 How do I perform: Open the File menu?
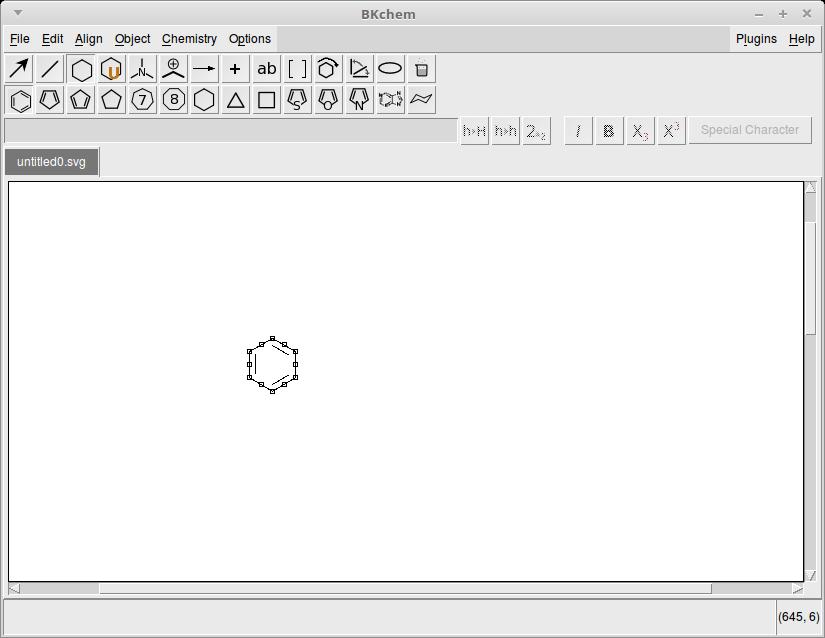click(x=20, y=39)
